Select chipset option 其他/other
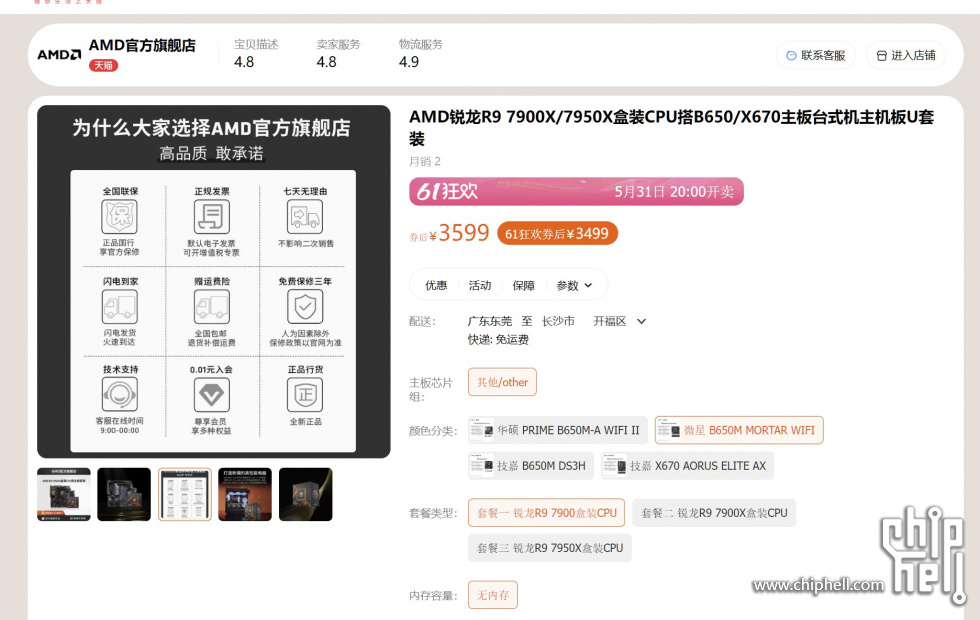This screenshot has height=620, width=980. coord(502,382)
